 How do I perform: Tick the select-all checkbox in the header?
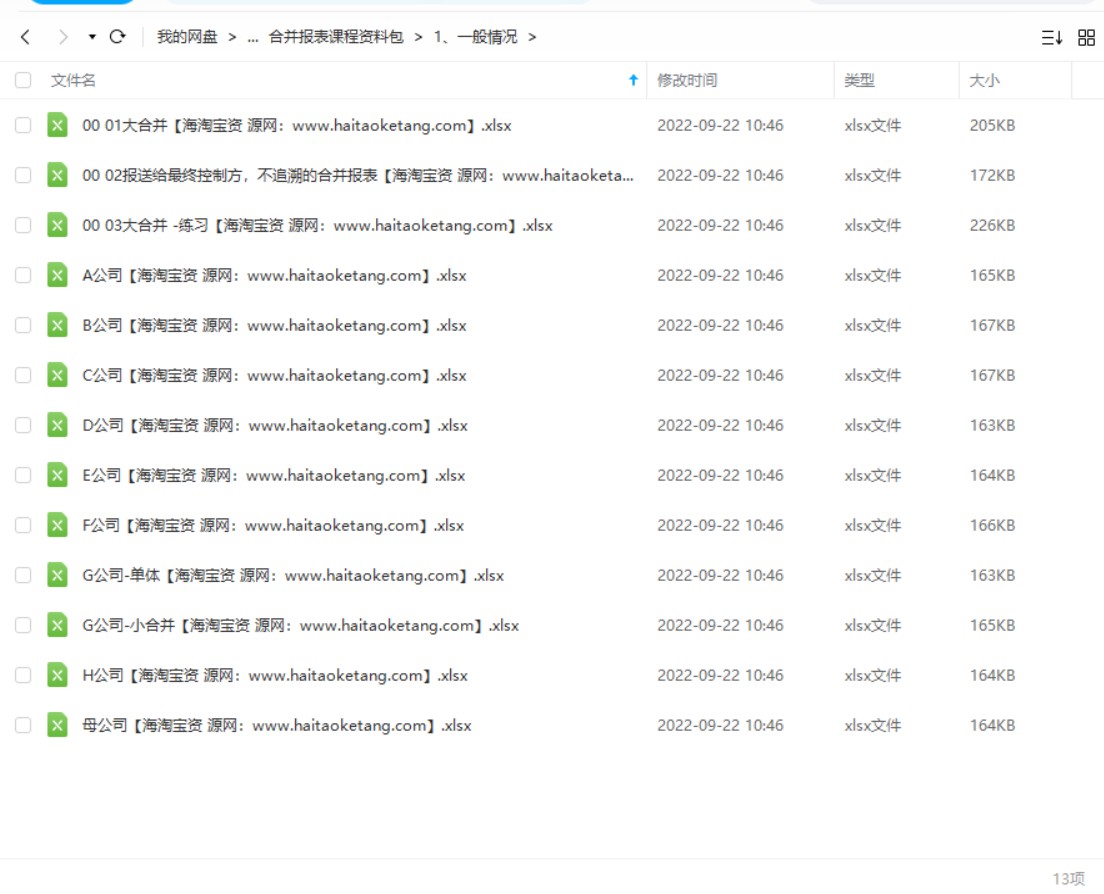coord(23,80)
